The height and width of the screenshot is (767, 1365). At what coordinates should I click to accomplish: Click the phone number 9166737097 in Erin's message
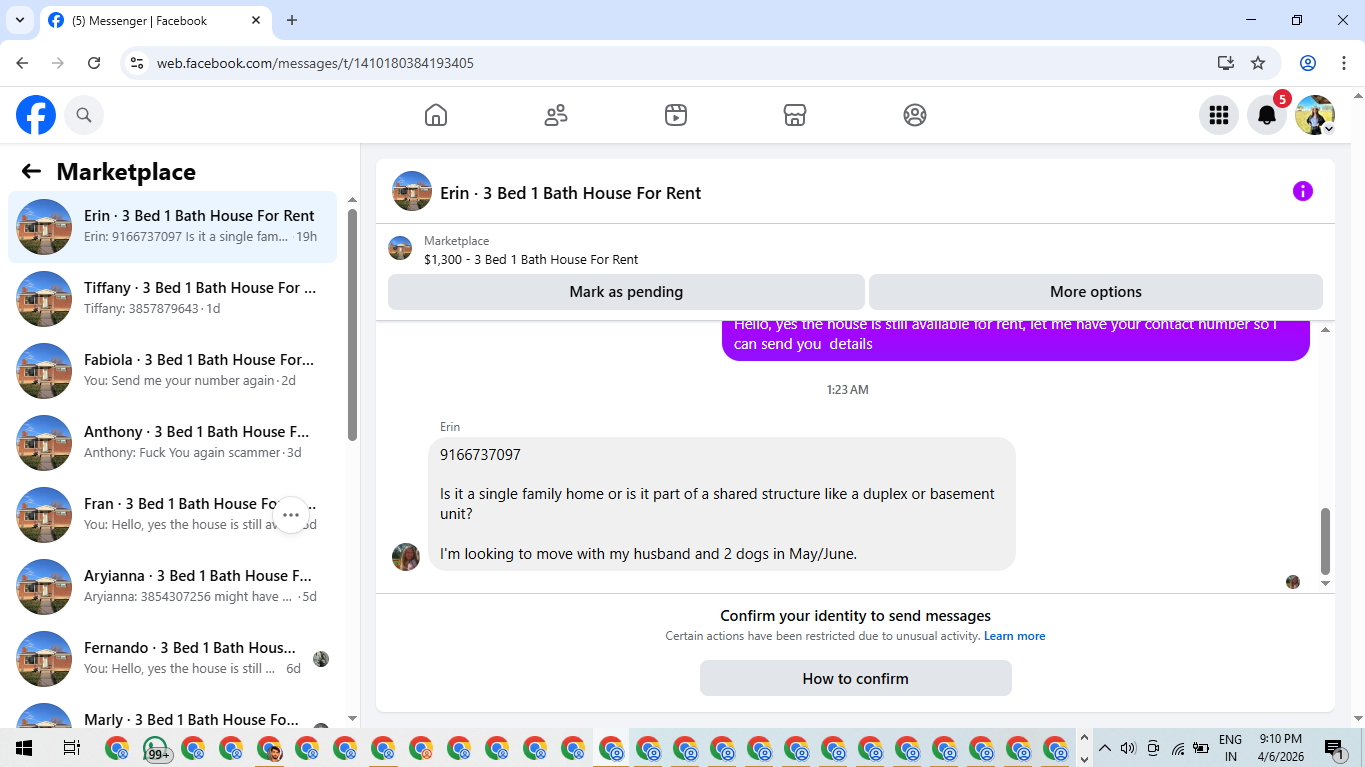480,455
